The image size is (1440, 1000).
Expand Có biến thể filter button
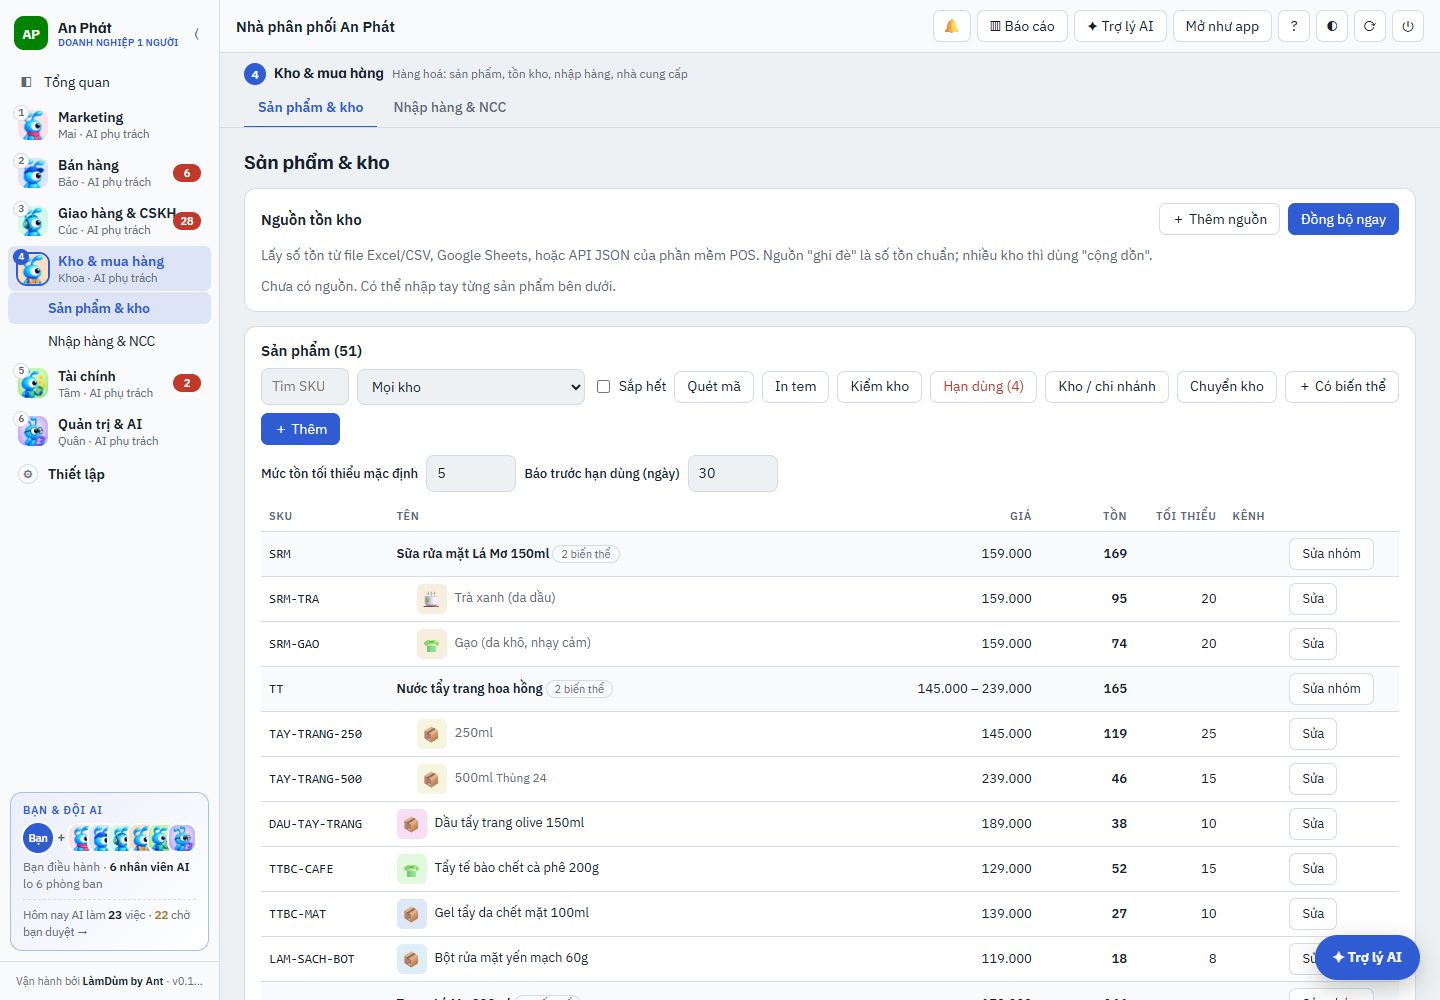click(1342, 386)
